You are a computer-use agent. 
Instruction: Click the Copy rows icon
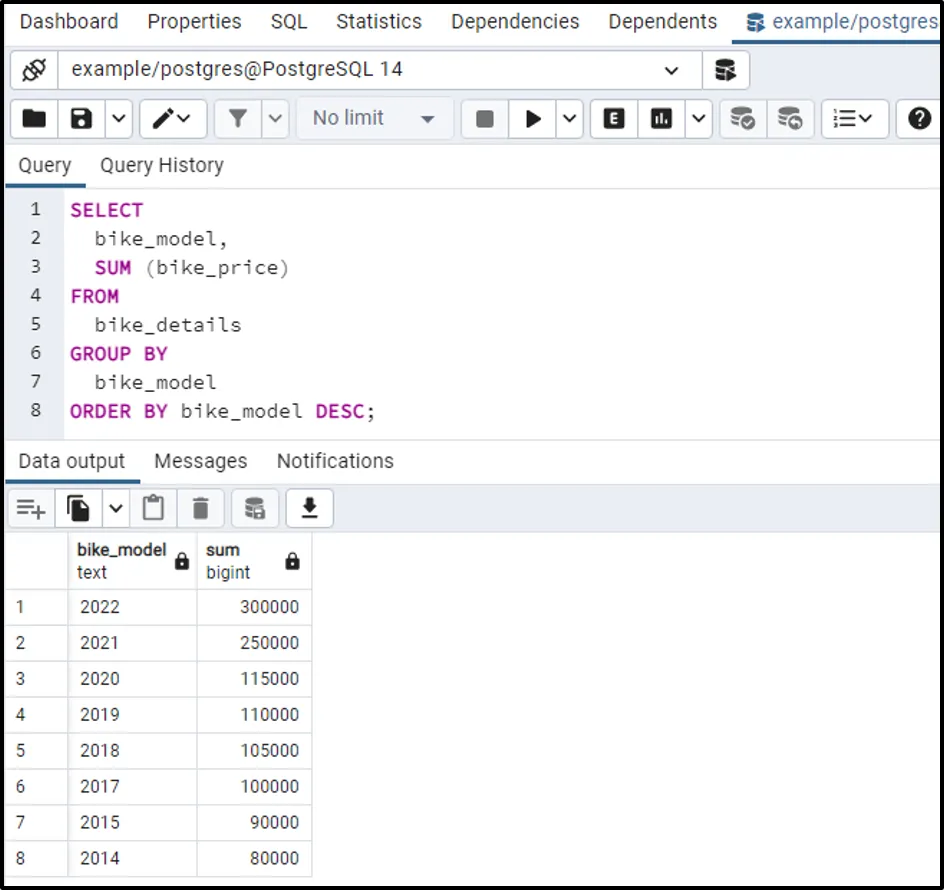(x=79, y=509)
